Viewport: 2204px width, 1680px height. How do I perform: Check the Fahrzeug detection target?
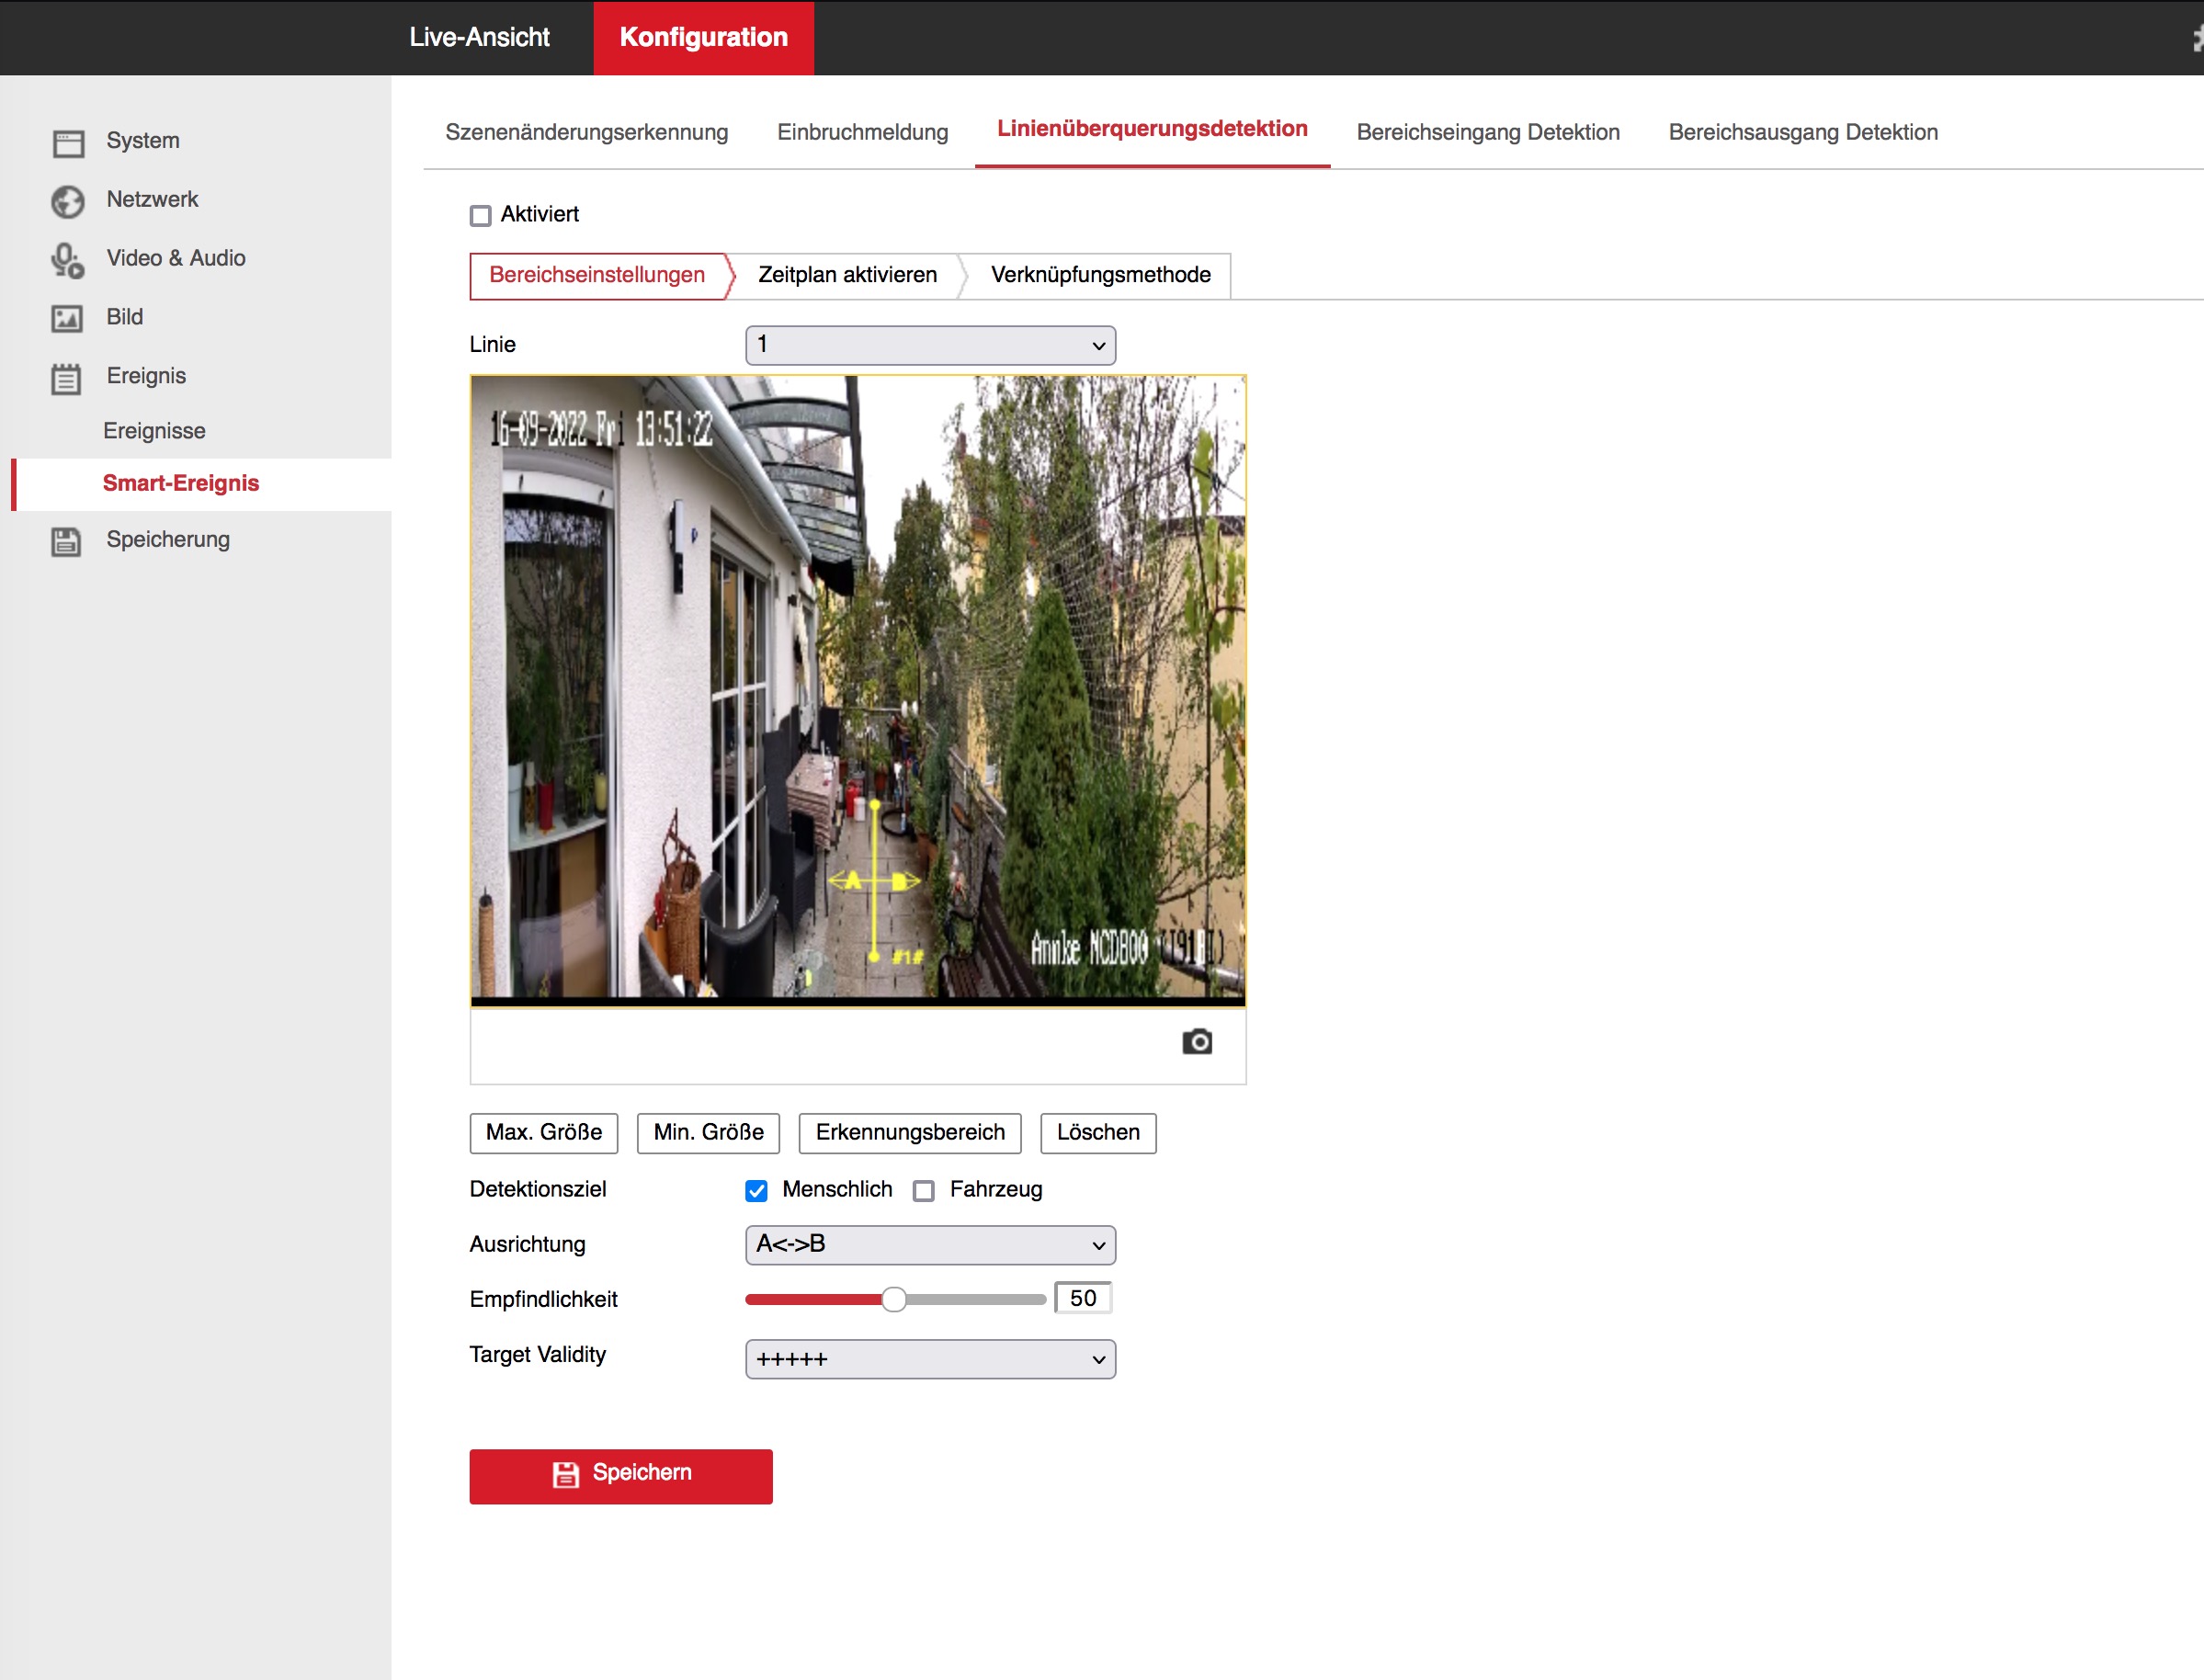[924, 1190]
